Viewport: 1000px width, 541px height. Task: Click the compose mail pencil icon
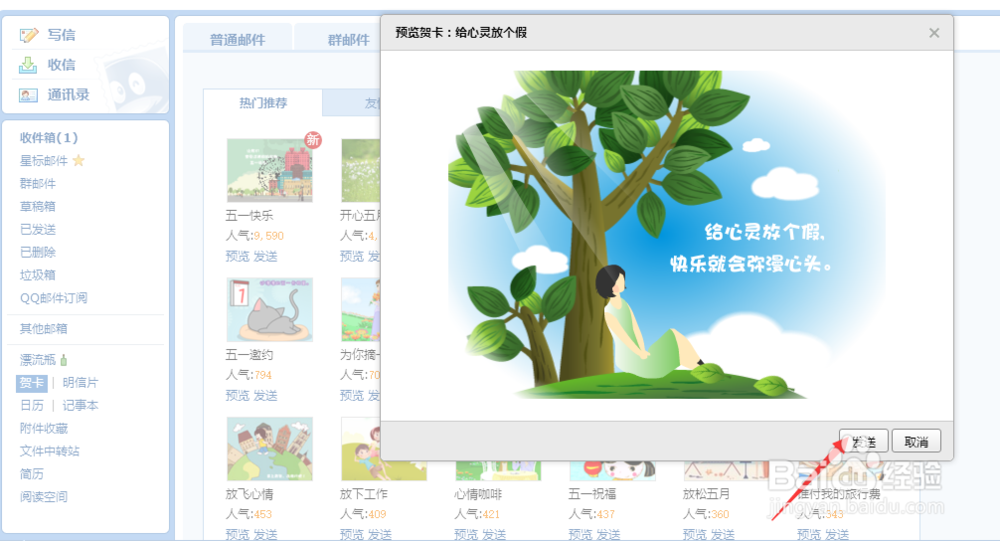click(x=29, y=35)
